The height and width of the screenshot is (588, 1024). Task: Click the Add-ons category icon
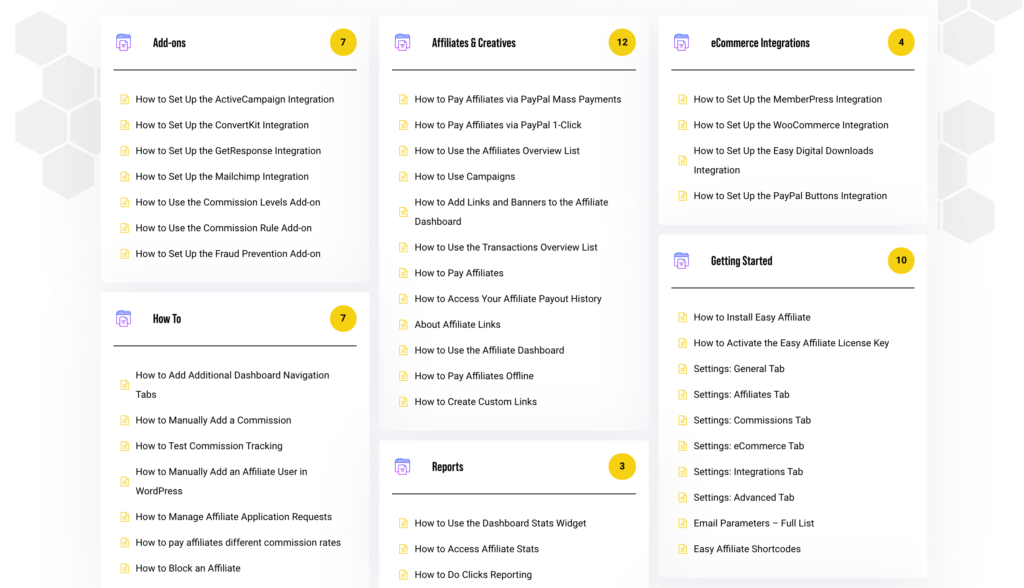click(x=123, y=42)
